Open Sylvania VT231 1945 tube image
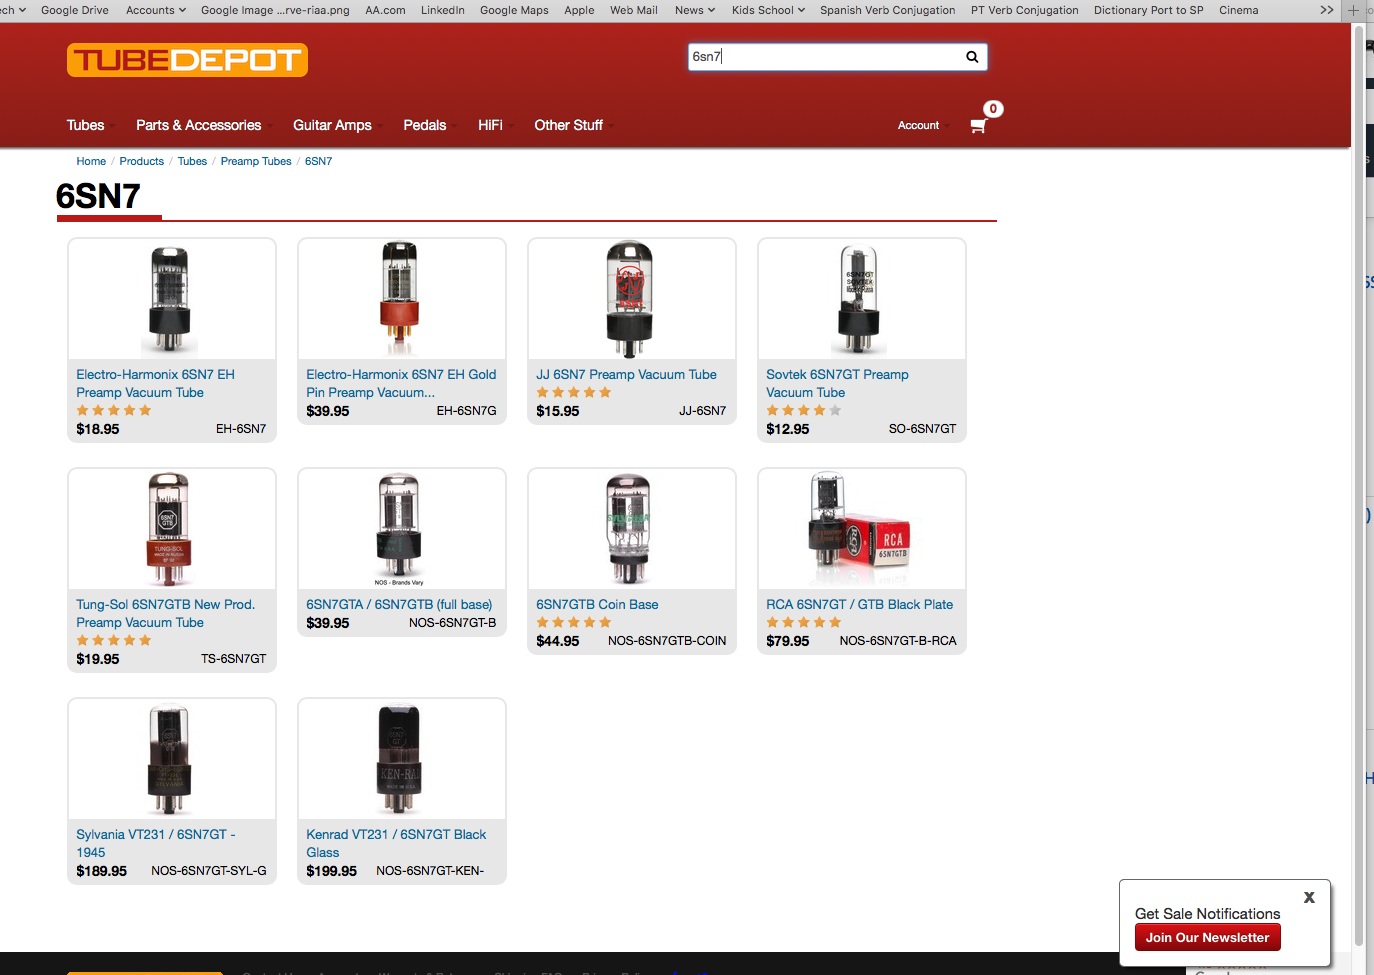Screen dimensions: 1374x975 point(172,759)
